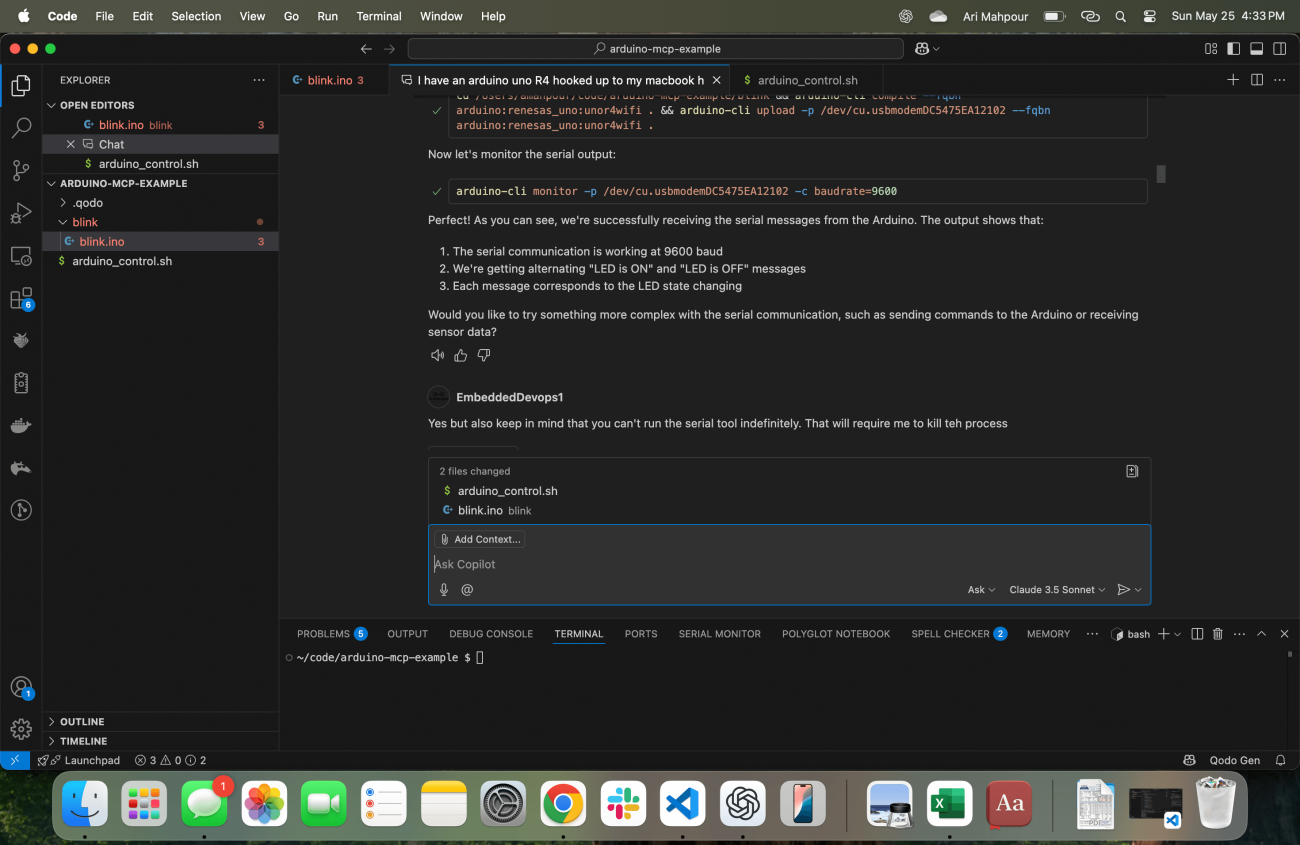Click the @ mention participants icon
1300x845 pixels.
467,590
